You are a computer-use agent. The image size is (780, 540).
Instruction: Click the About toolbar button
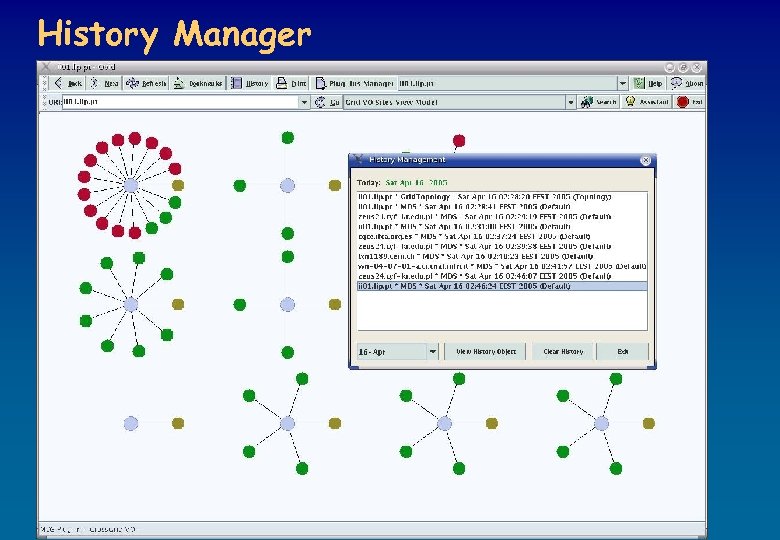[x=686, y=84]
